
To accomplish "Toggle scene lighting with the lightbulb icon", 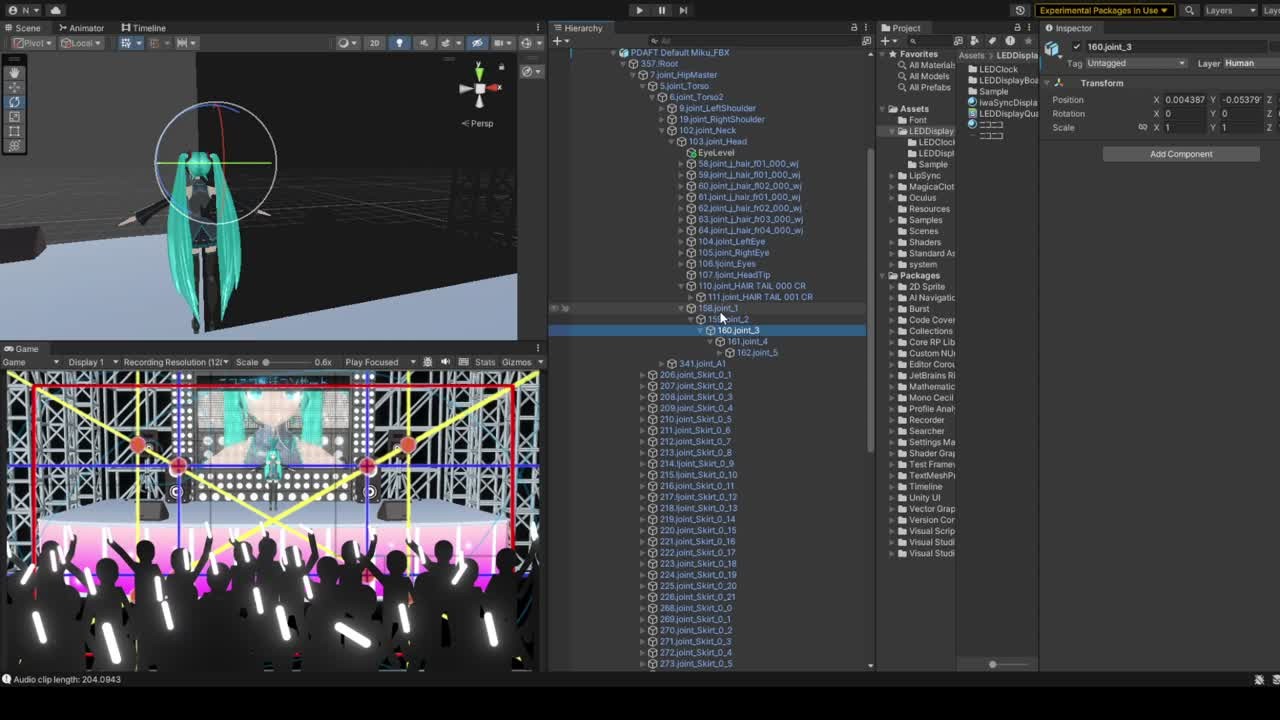I will coord(399,43).
